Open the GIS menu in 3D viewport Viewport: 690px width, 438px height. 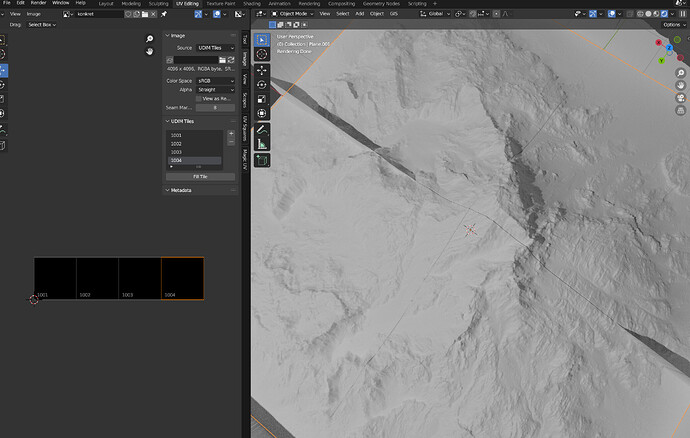tap(393, 14)
